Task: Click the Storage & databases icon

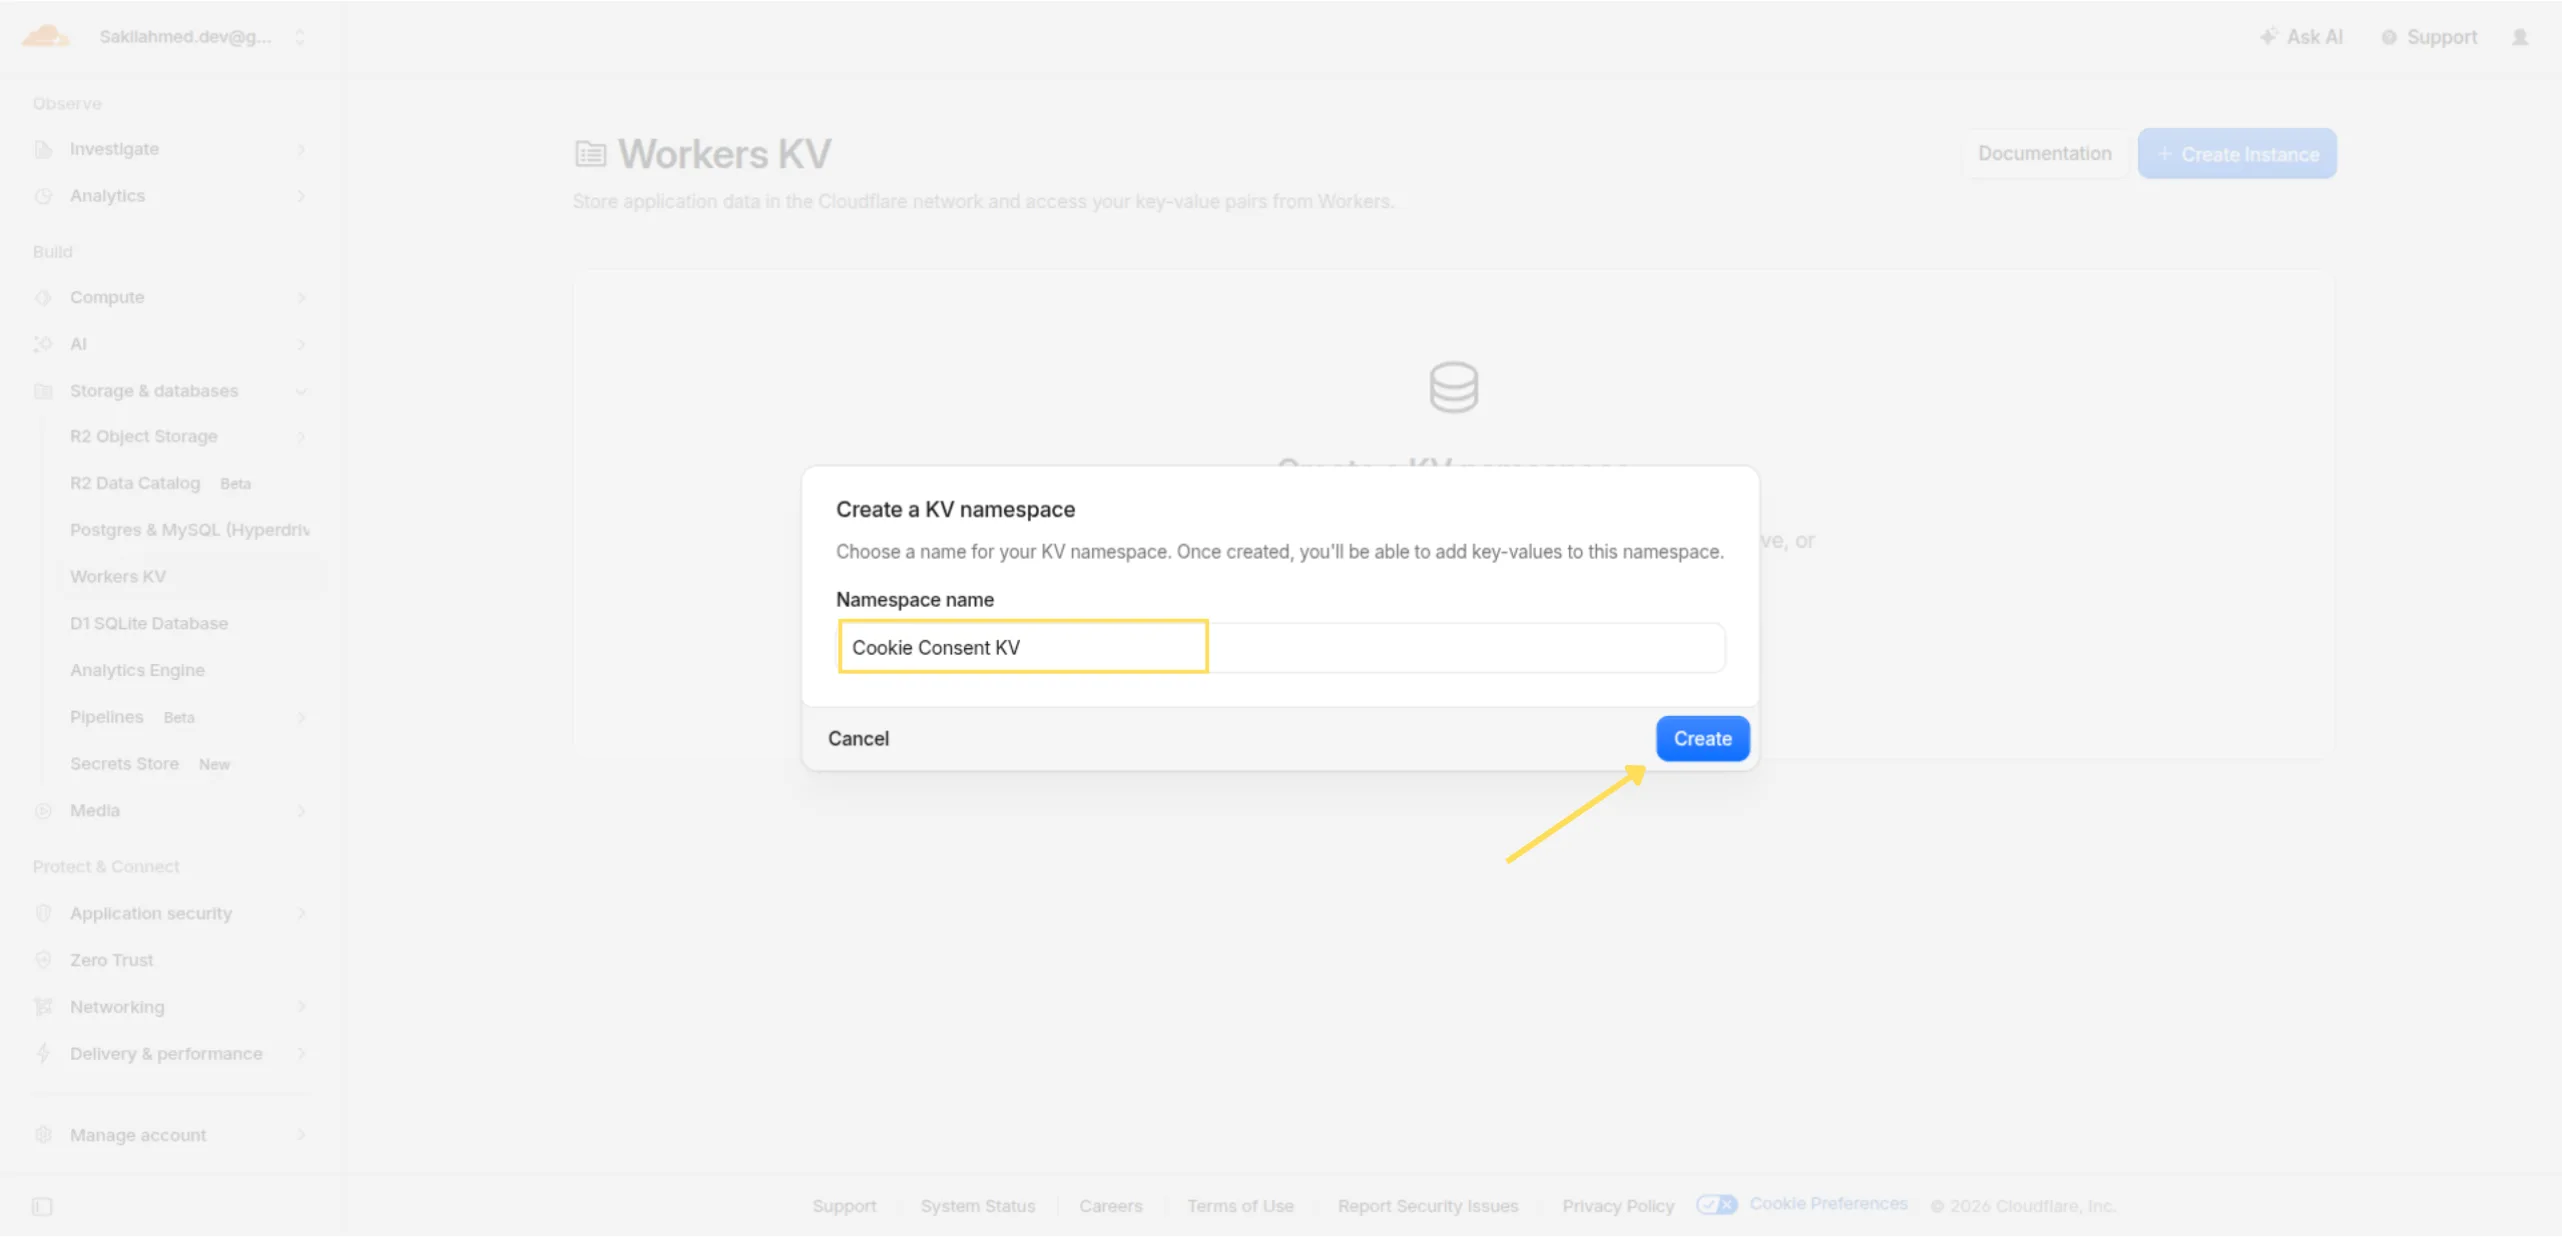Action: tap(43, 391)
